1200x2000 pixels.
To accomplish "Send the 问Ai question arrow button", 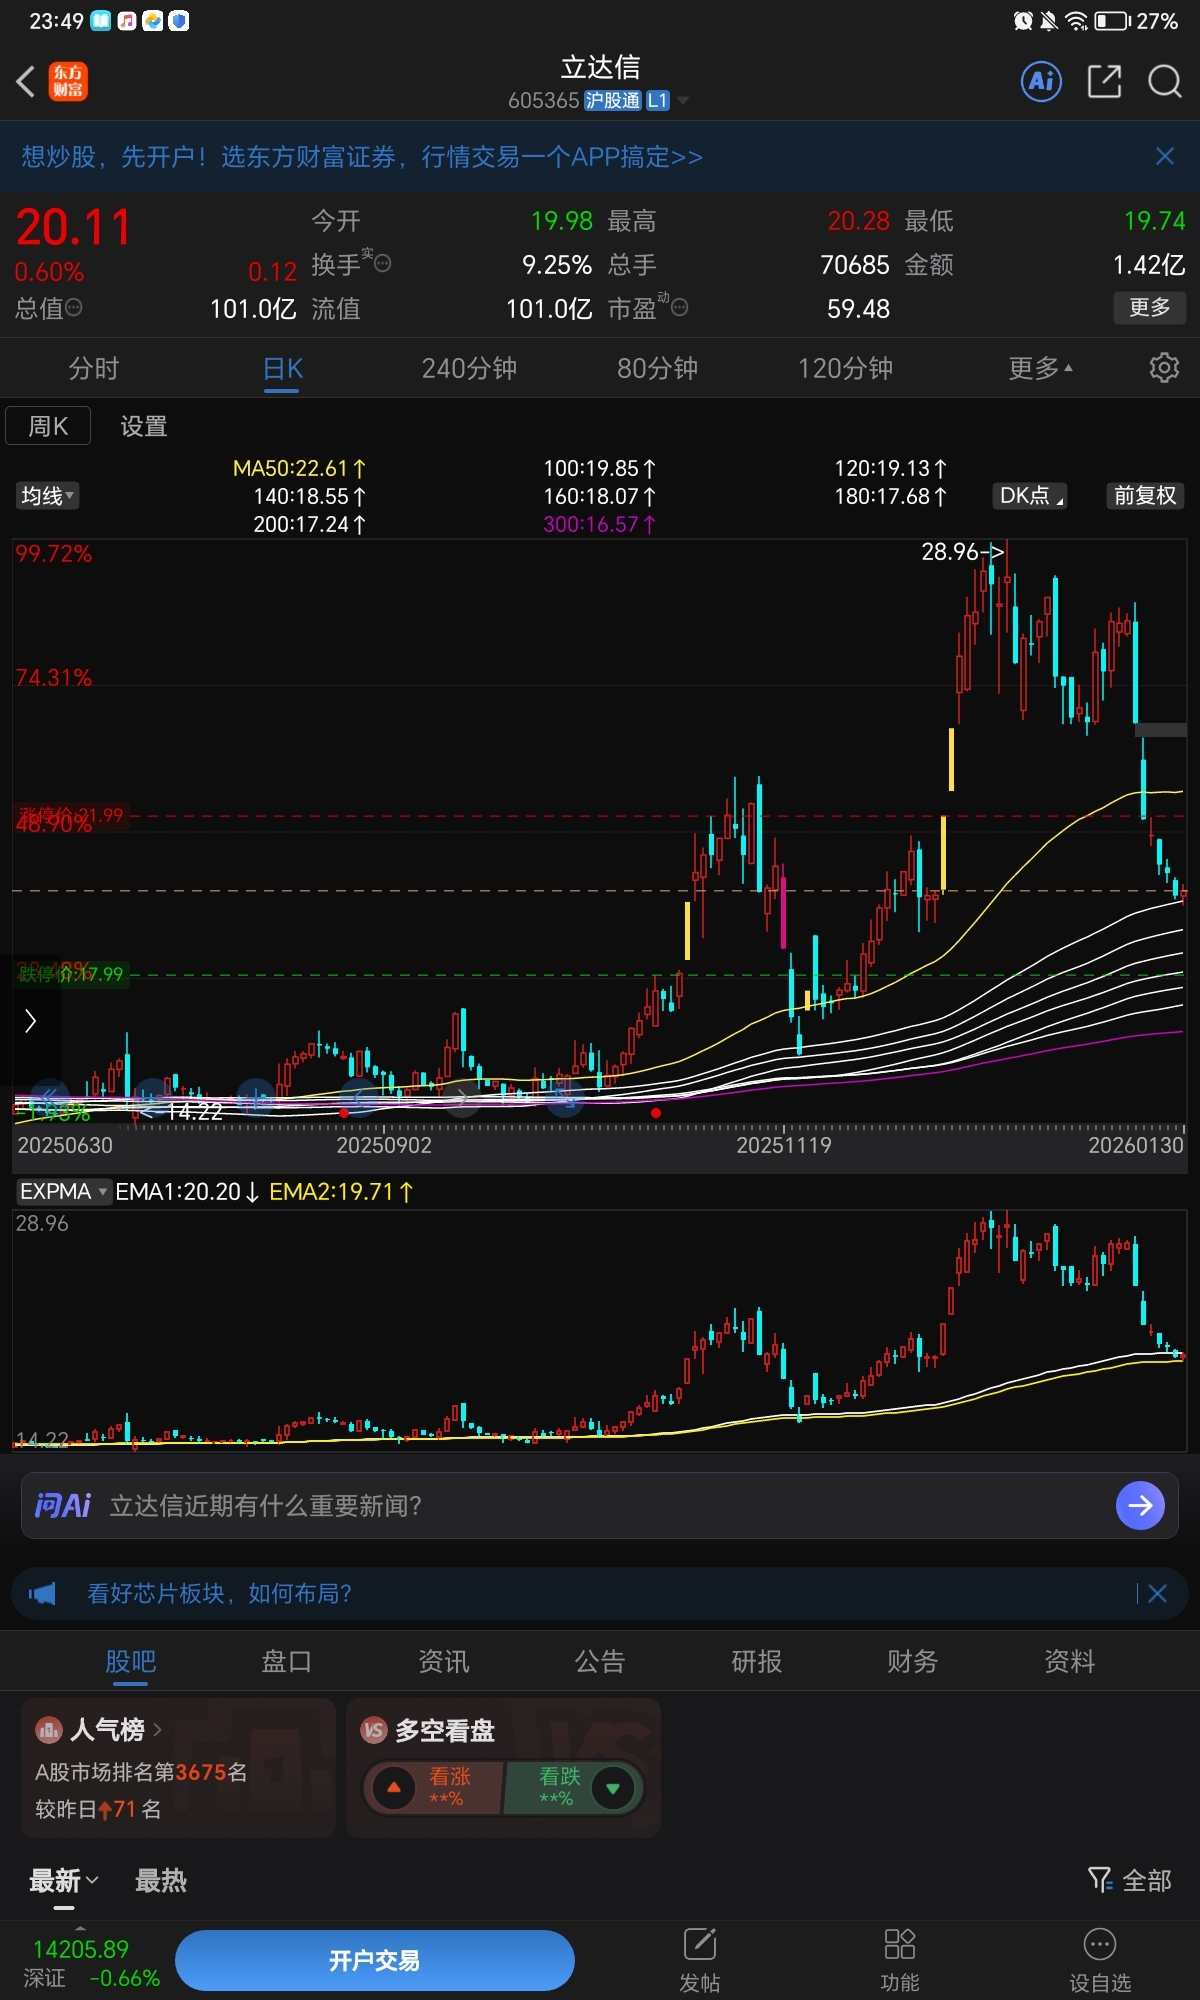I will [x=1140, y=1505].
